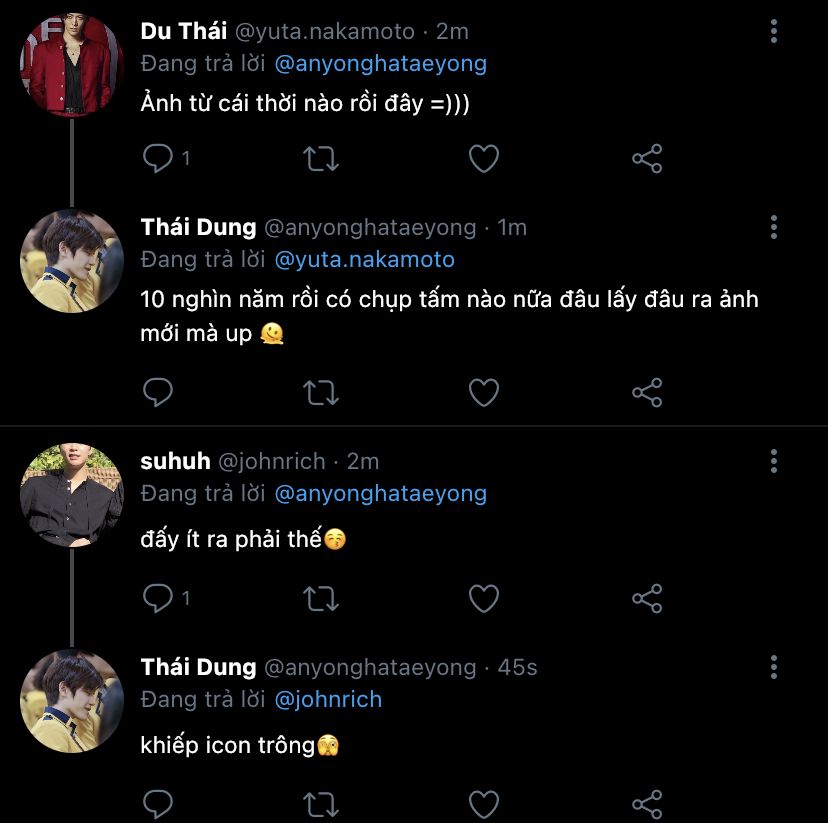
Task: Retweet Thái Dung's '10 nghìn năm' tweet
Action: click(321, 392)
